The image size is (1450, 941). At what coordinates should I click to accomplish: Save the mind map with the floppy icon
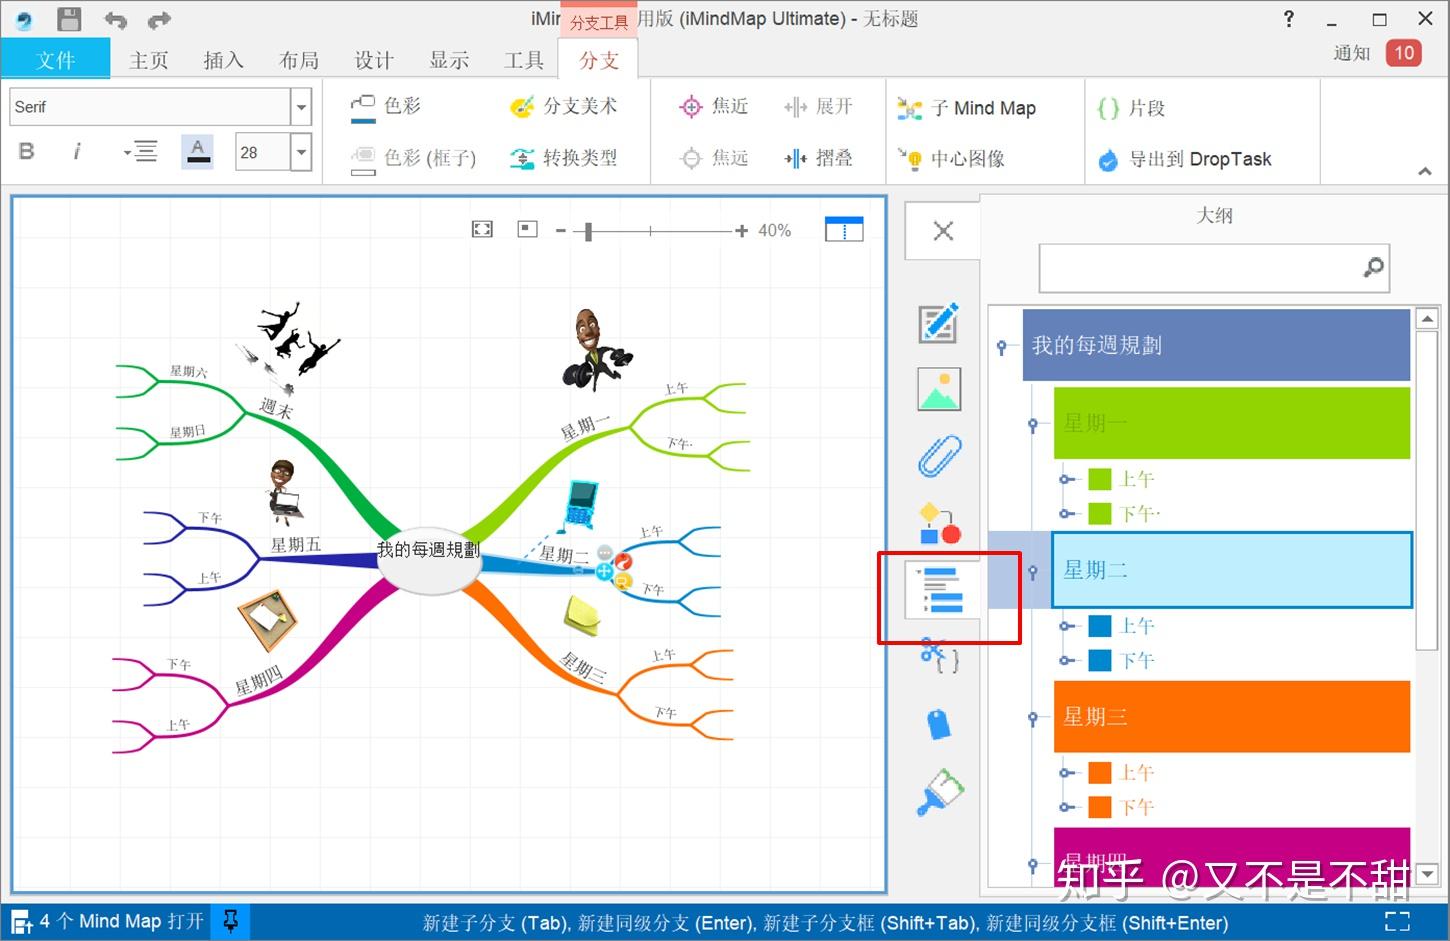(x=69, y=19)
